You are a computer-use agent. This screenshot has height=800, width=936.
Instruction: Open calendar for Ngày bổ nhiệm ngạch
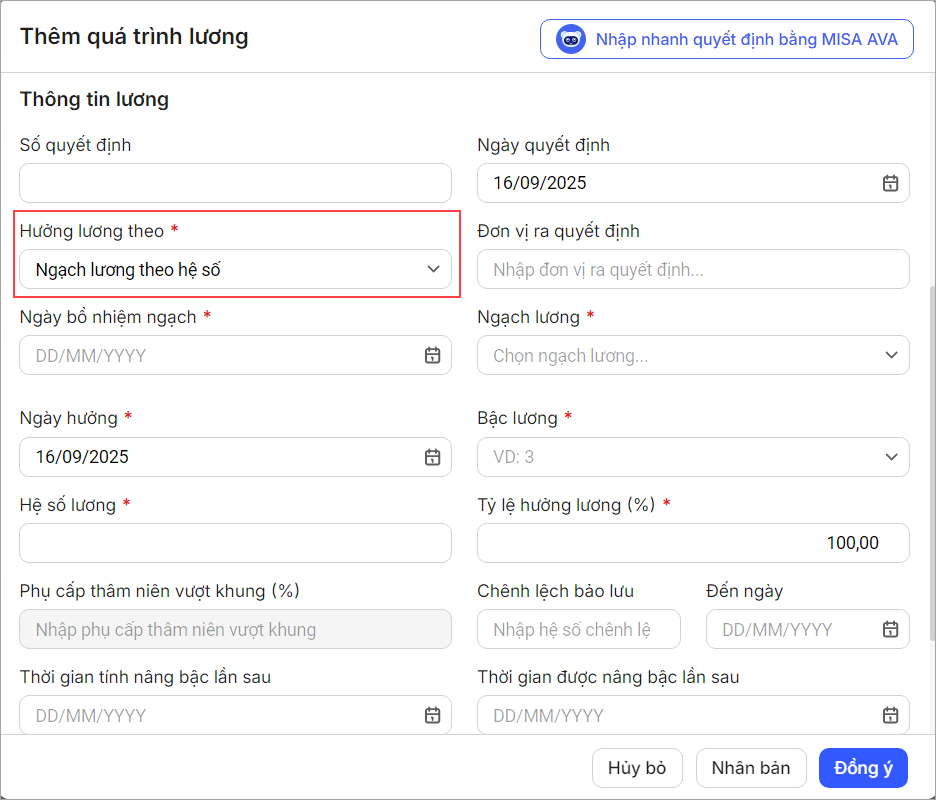pos(432,355)
